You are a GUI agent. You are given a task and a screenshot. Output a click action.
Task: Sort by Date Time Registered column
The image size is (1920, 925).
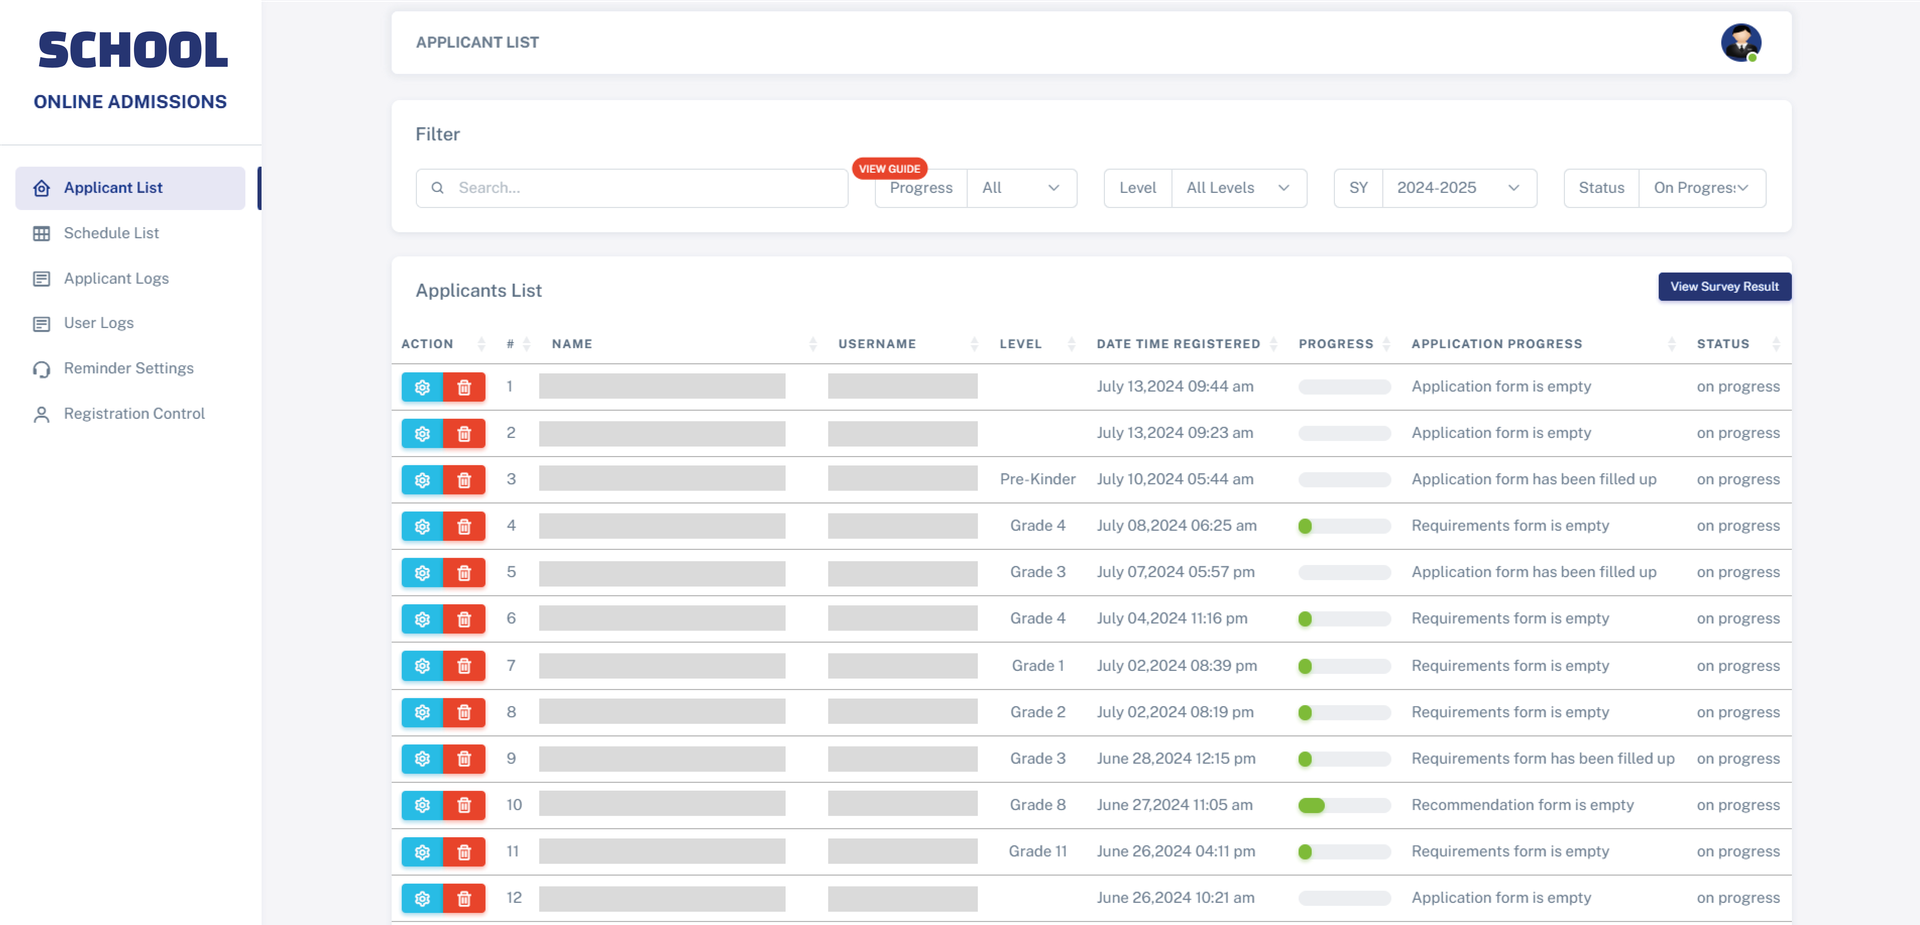(x=1273, y=344)
